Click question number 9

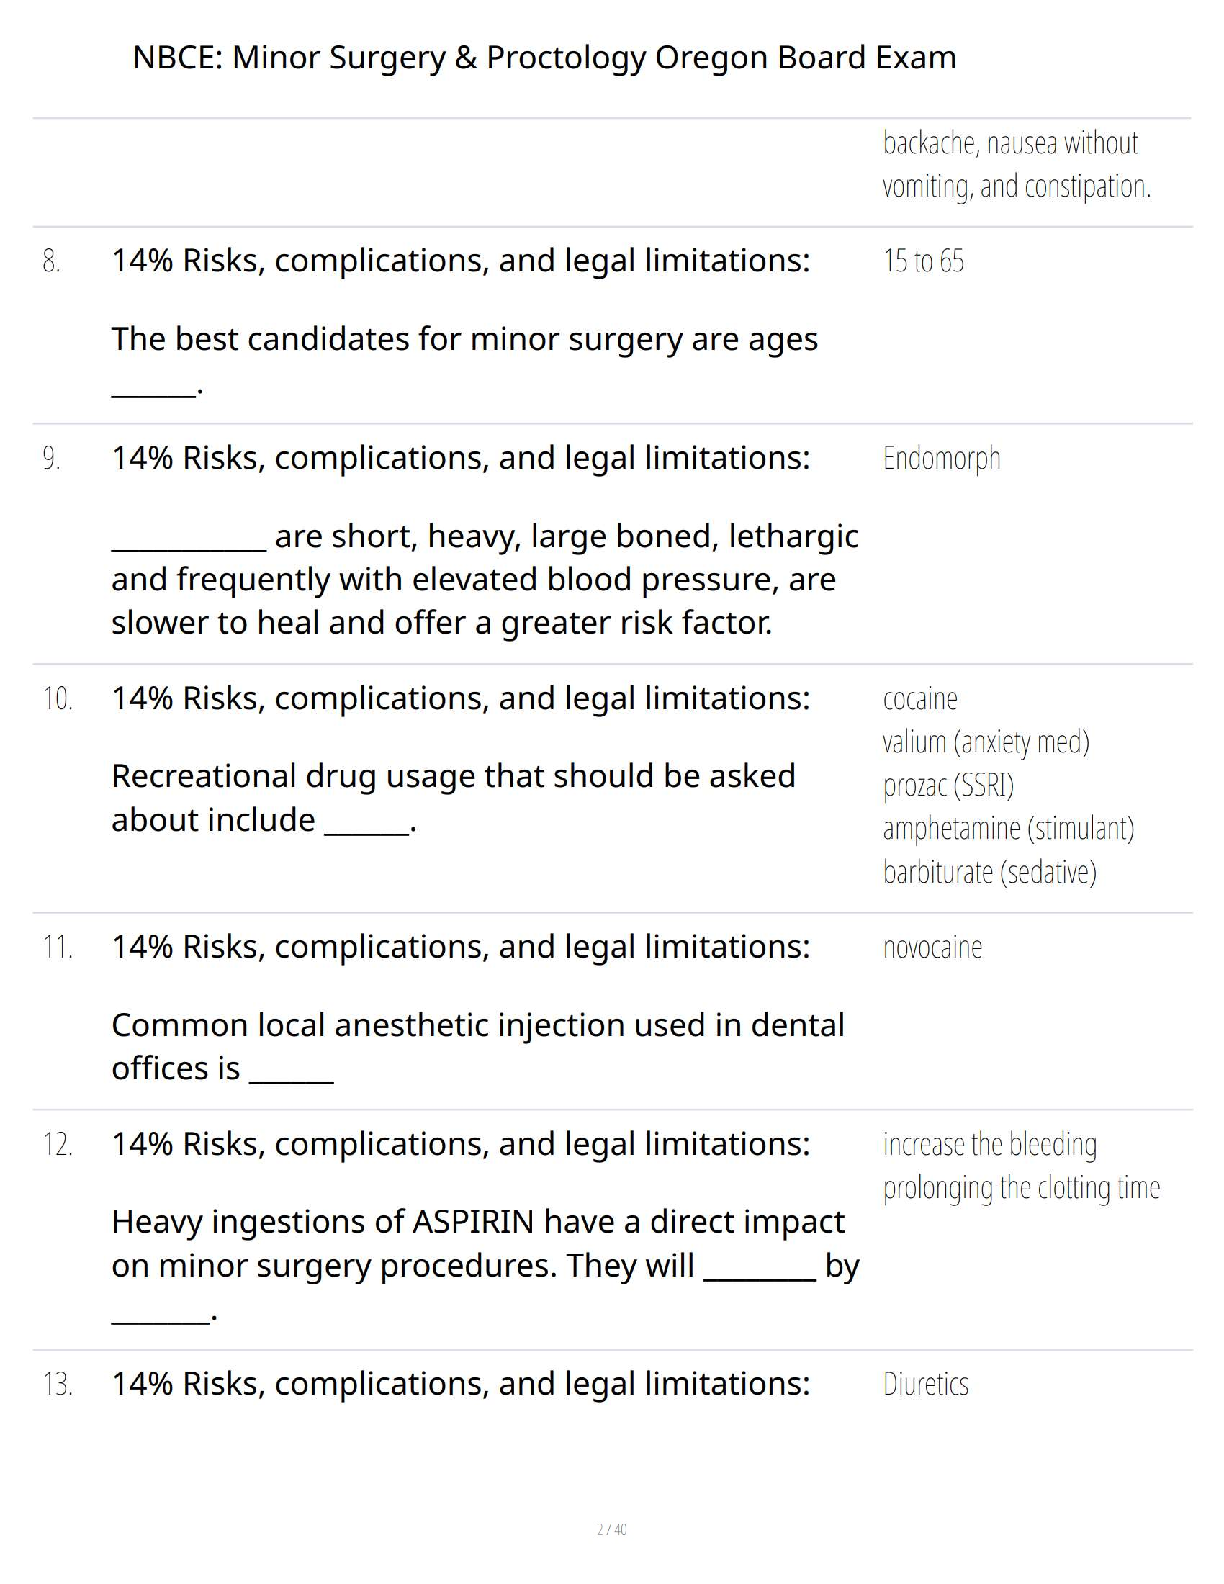[x=52, y=459]
